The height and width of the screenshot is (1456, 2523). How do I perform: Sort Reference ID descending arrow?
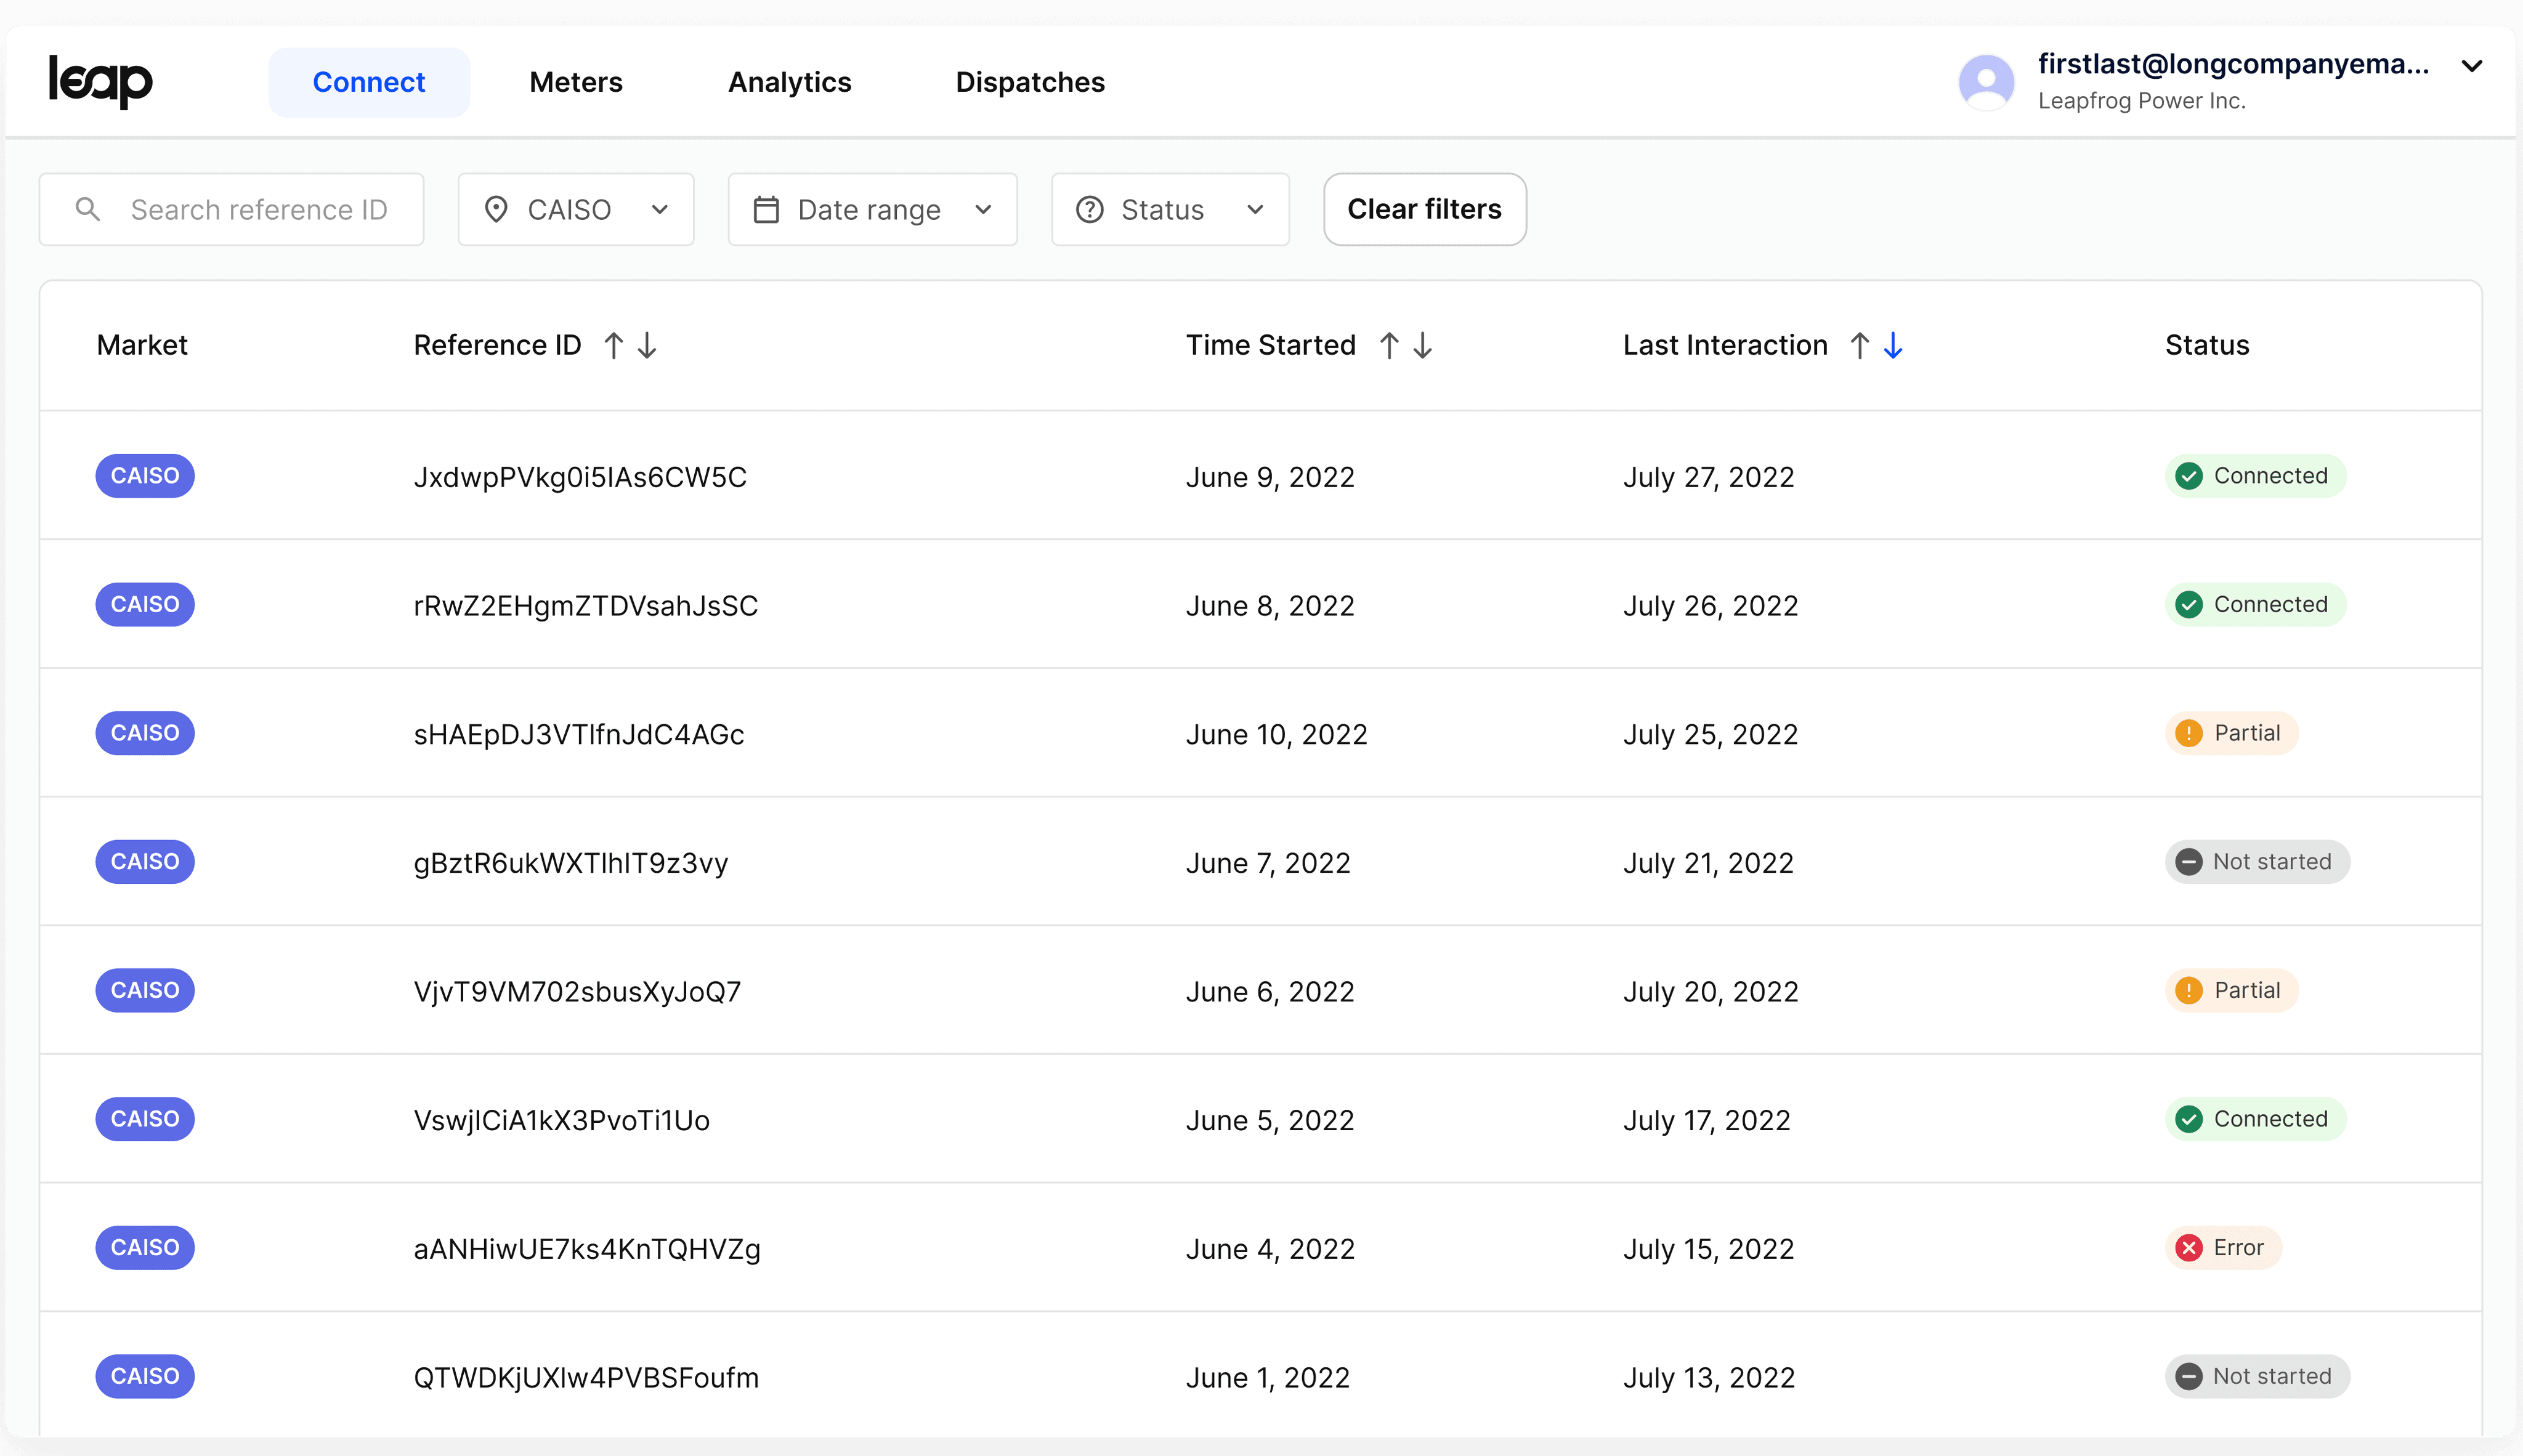click(x=647, y=345)
